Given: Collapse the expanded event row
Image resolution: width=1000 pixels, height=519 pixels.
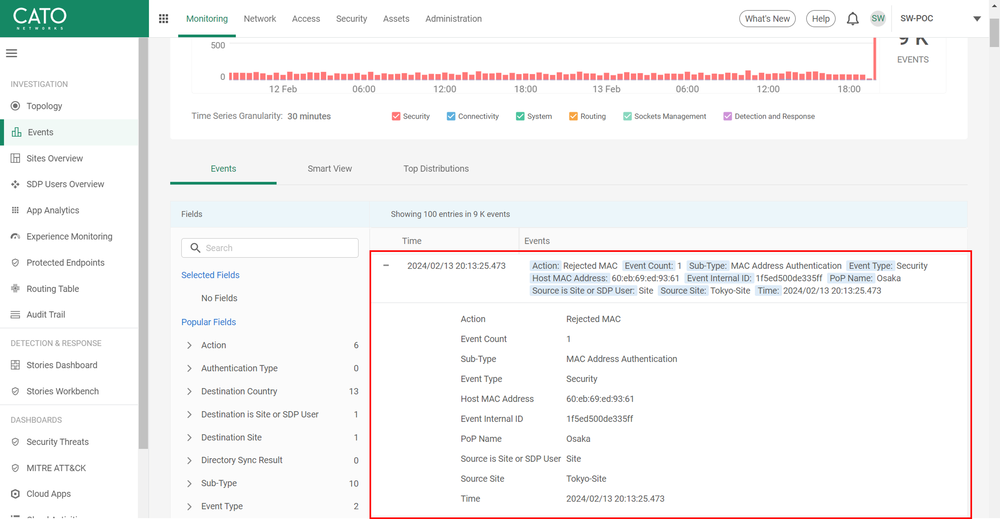Looking at the screenshot, I should coord(386,265).
